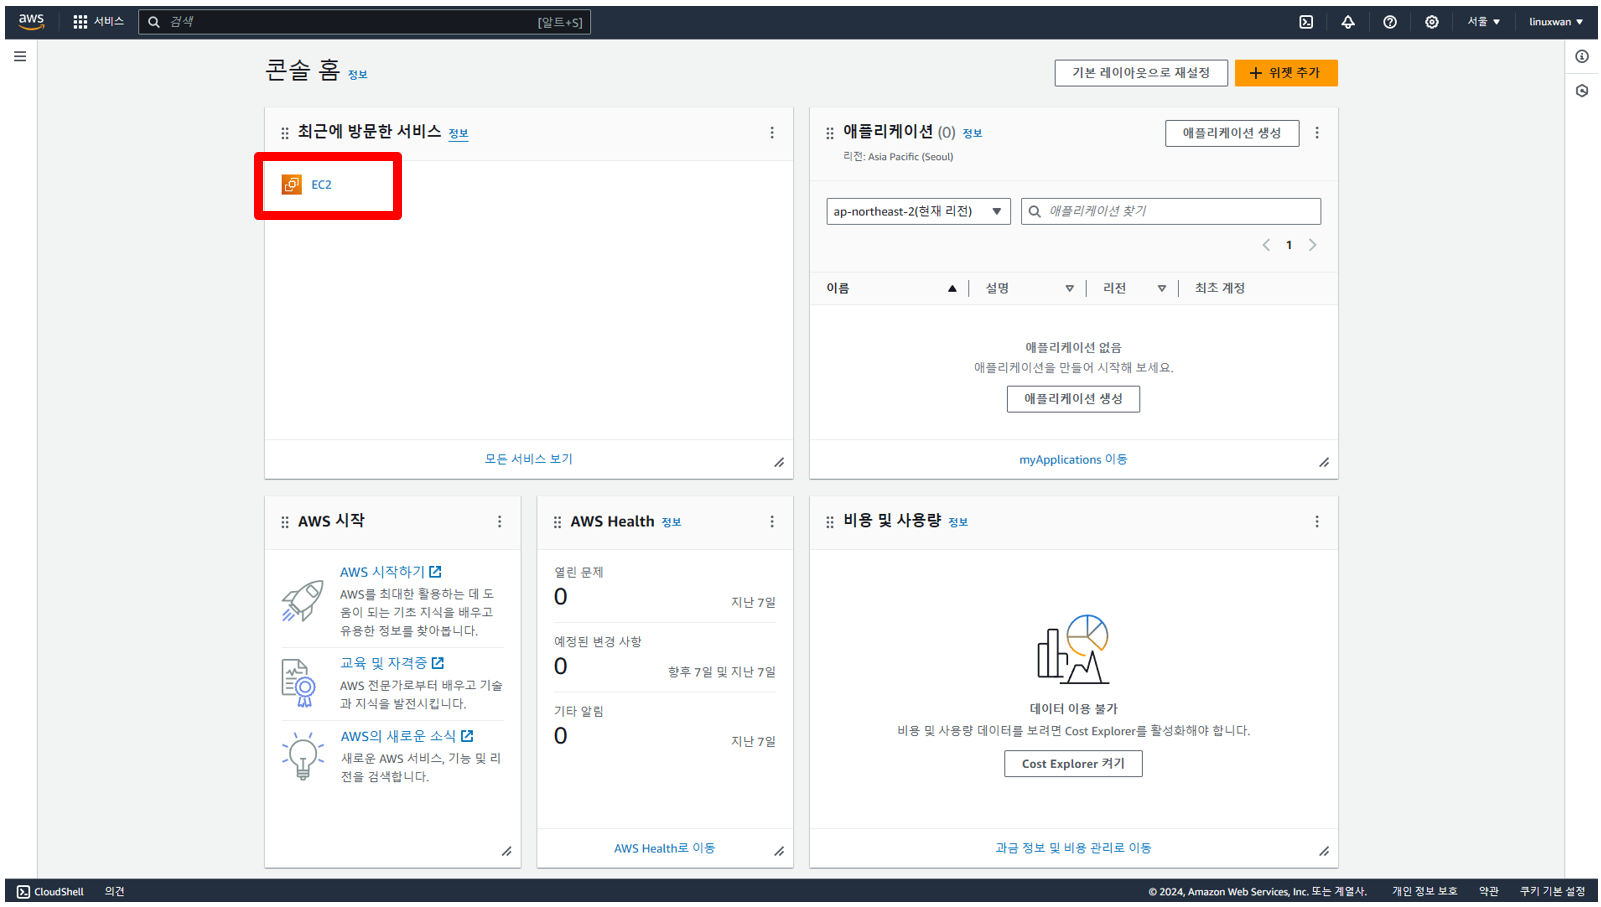Click Cost Explorer 켜기 button
The width and height of the screenshot is (1601, 907).
tap(1073, 764)
